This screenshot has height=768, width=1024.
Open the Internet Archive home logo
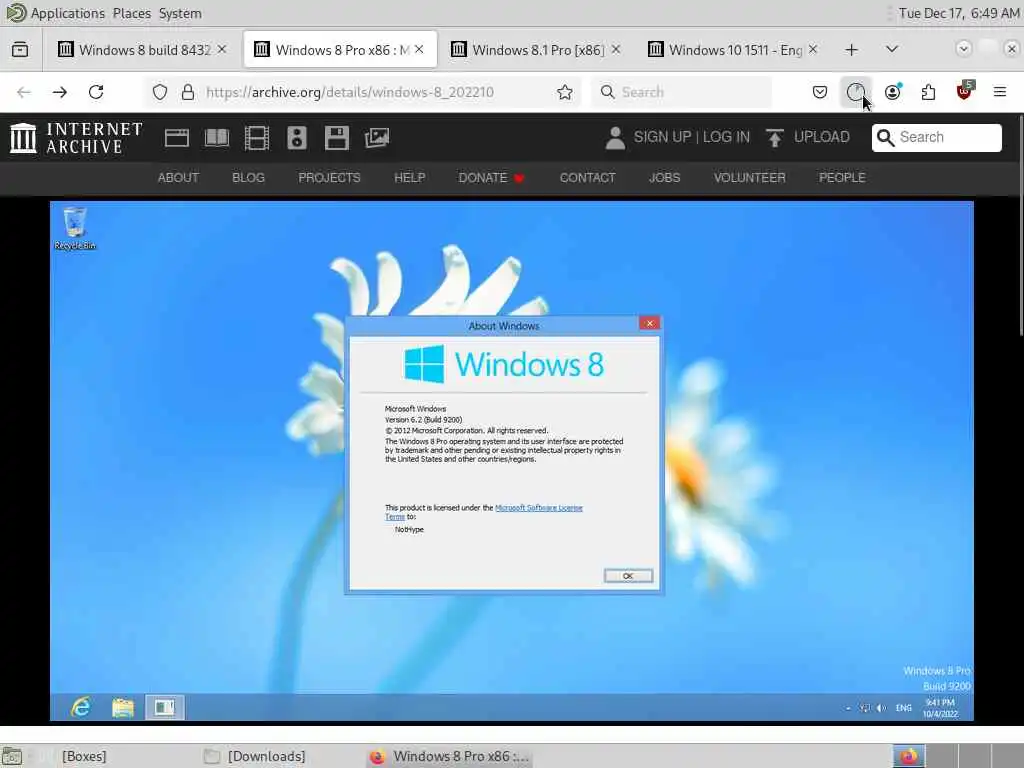click(x=76, y=138)
